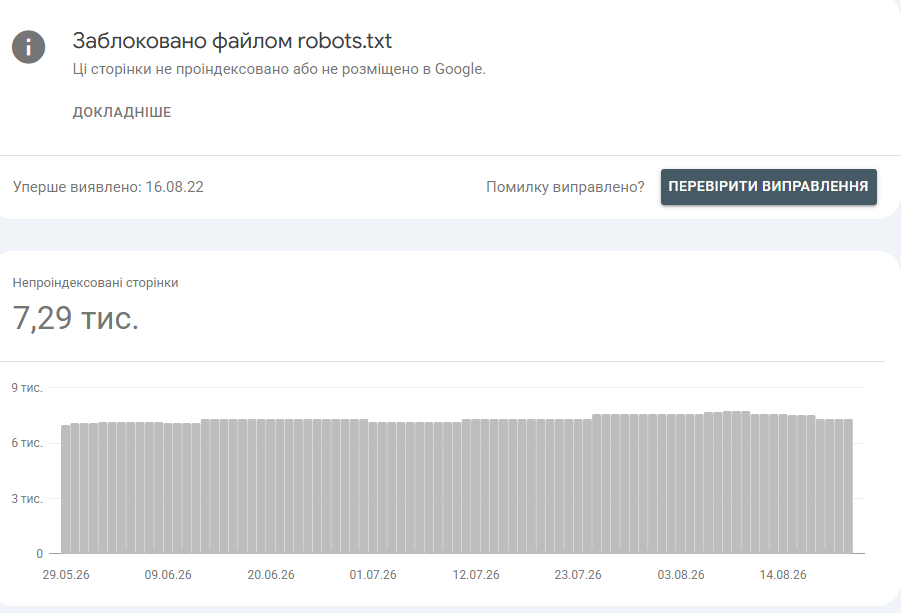The width and height of the screenshot is (901, 613).
Task: Select the 6 тис. y-axis label
Action: (27, 443)
